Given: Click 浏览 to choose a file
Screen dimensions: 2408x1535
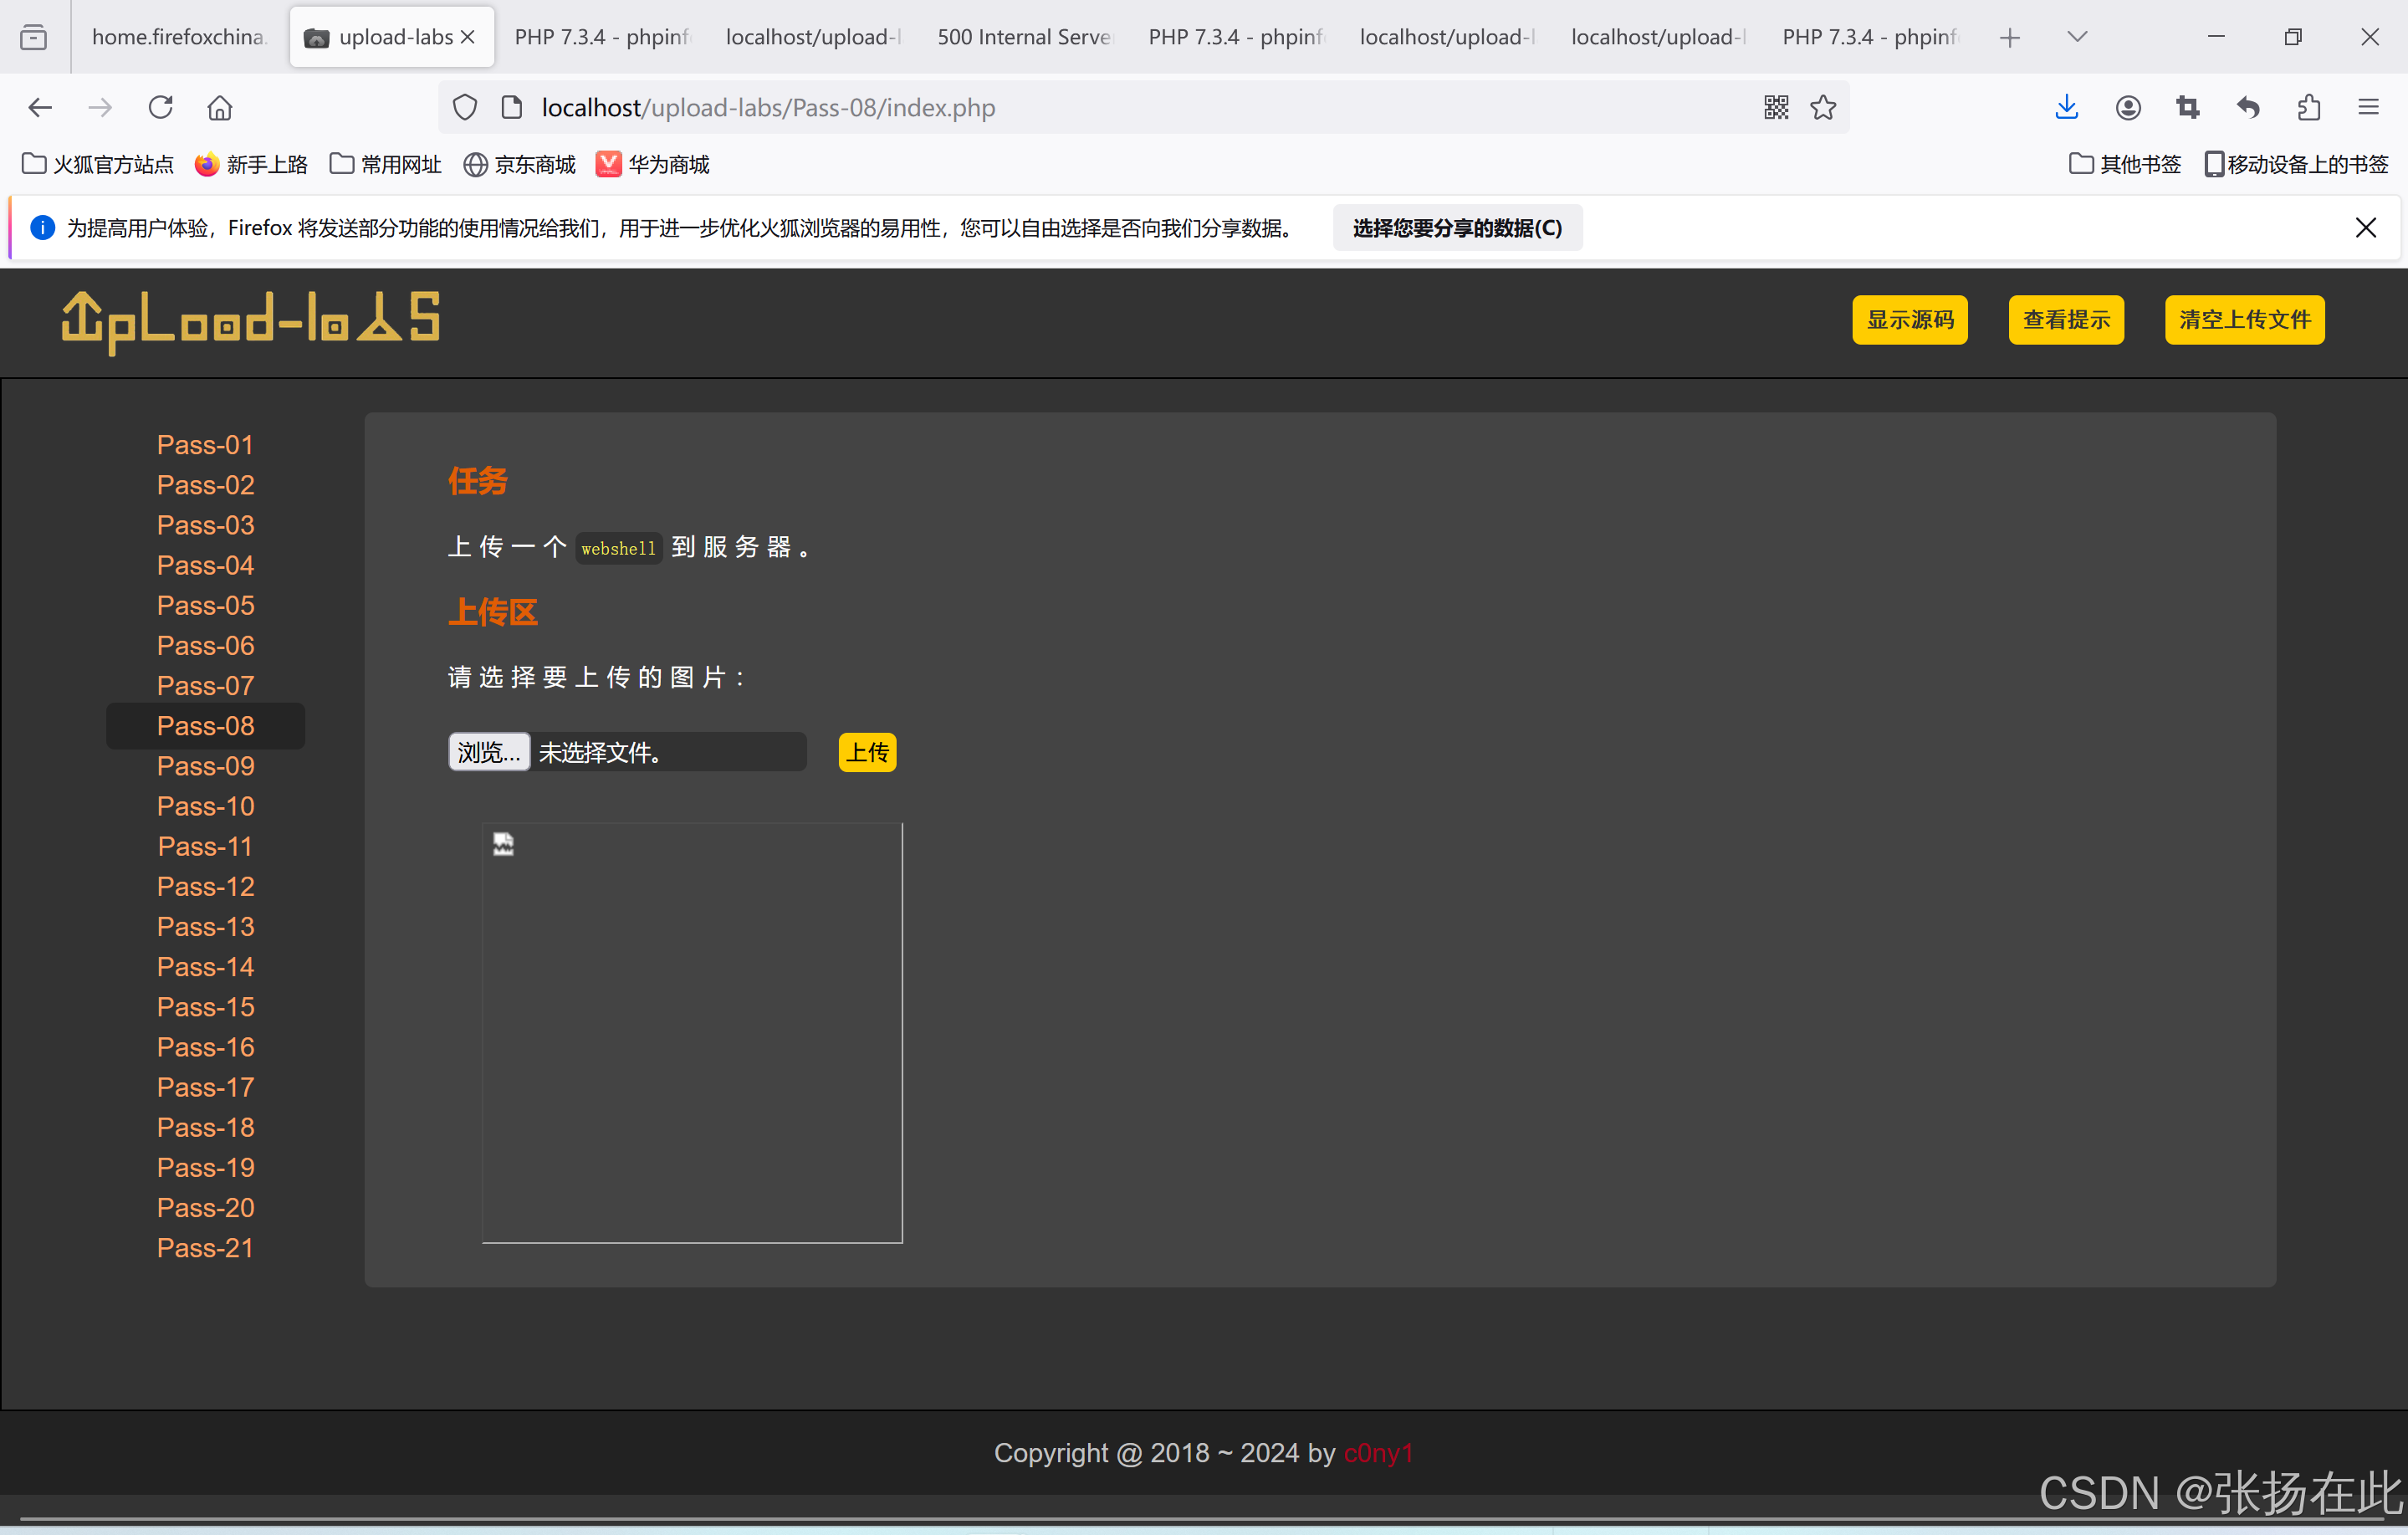Looking at the screenshot, I should [x=488, y=751].
